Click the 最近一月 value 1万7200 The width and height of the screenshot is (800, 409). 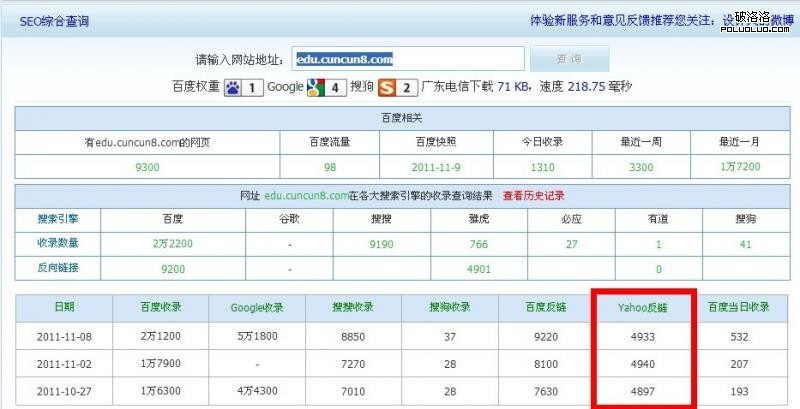pos(741,167)
